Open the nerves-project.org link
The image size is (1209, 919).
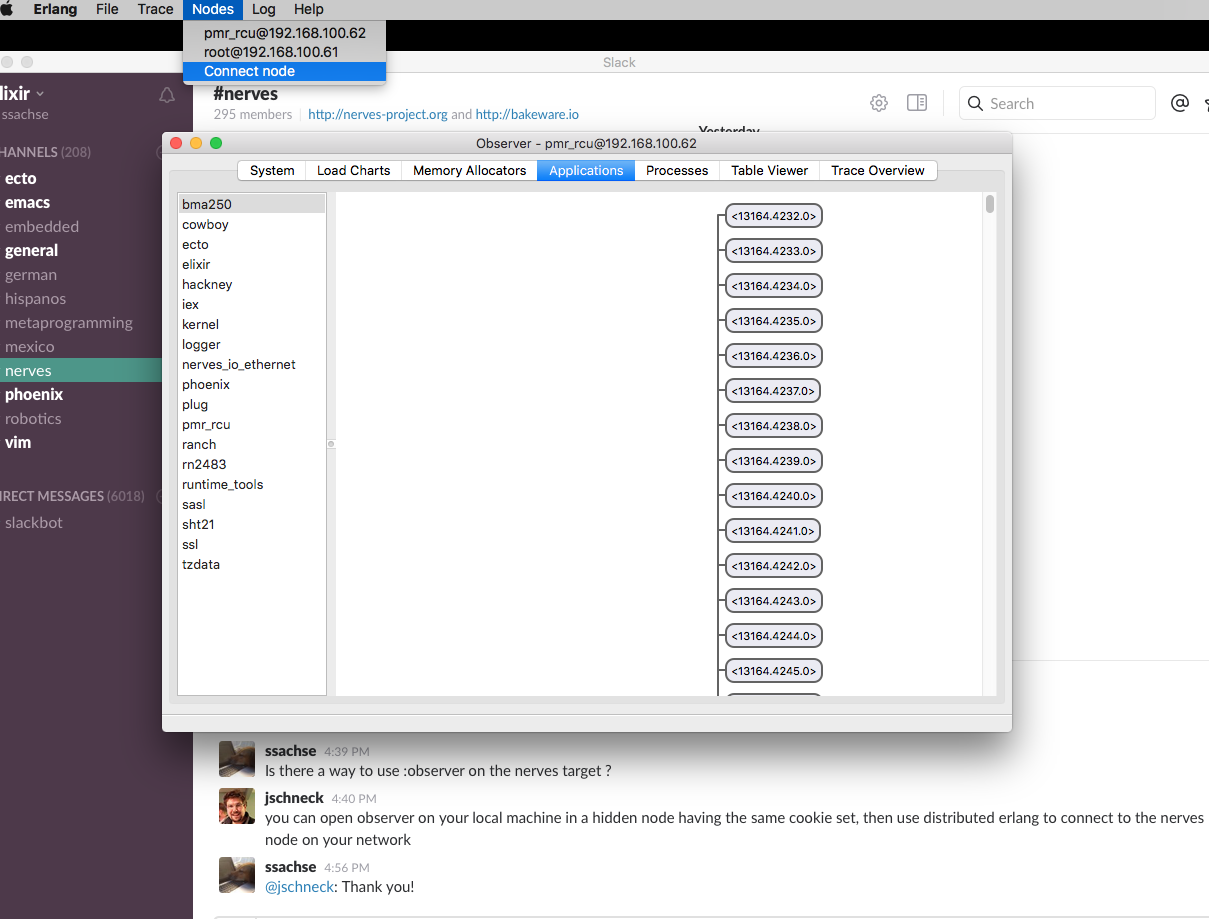(x=378, y=115)
